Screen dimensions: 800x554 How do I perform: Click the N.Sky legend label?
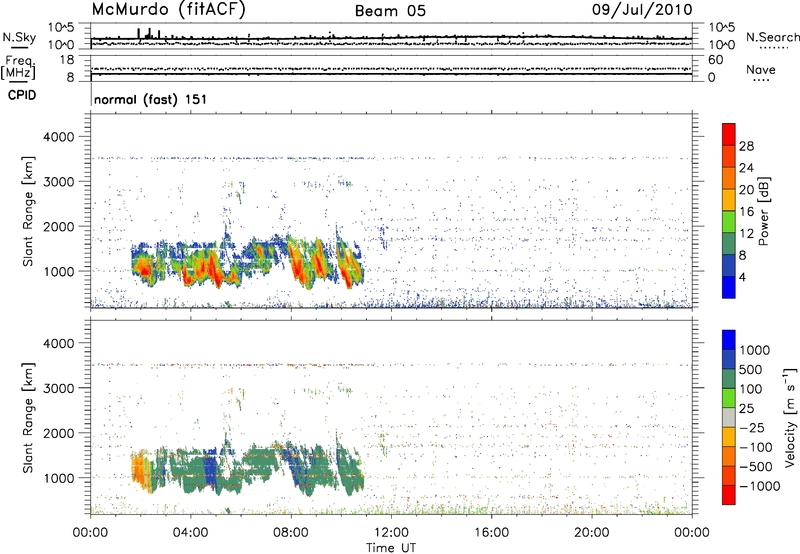coord(19,37)
